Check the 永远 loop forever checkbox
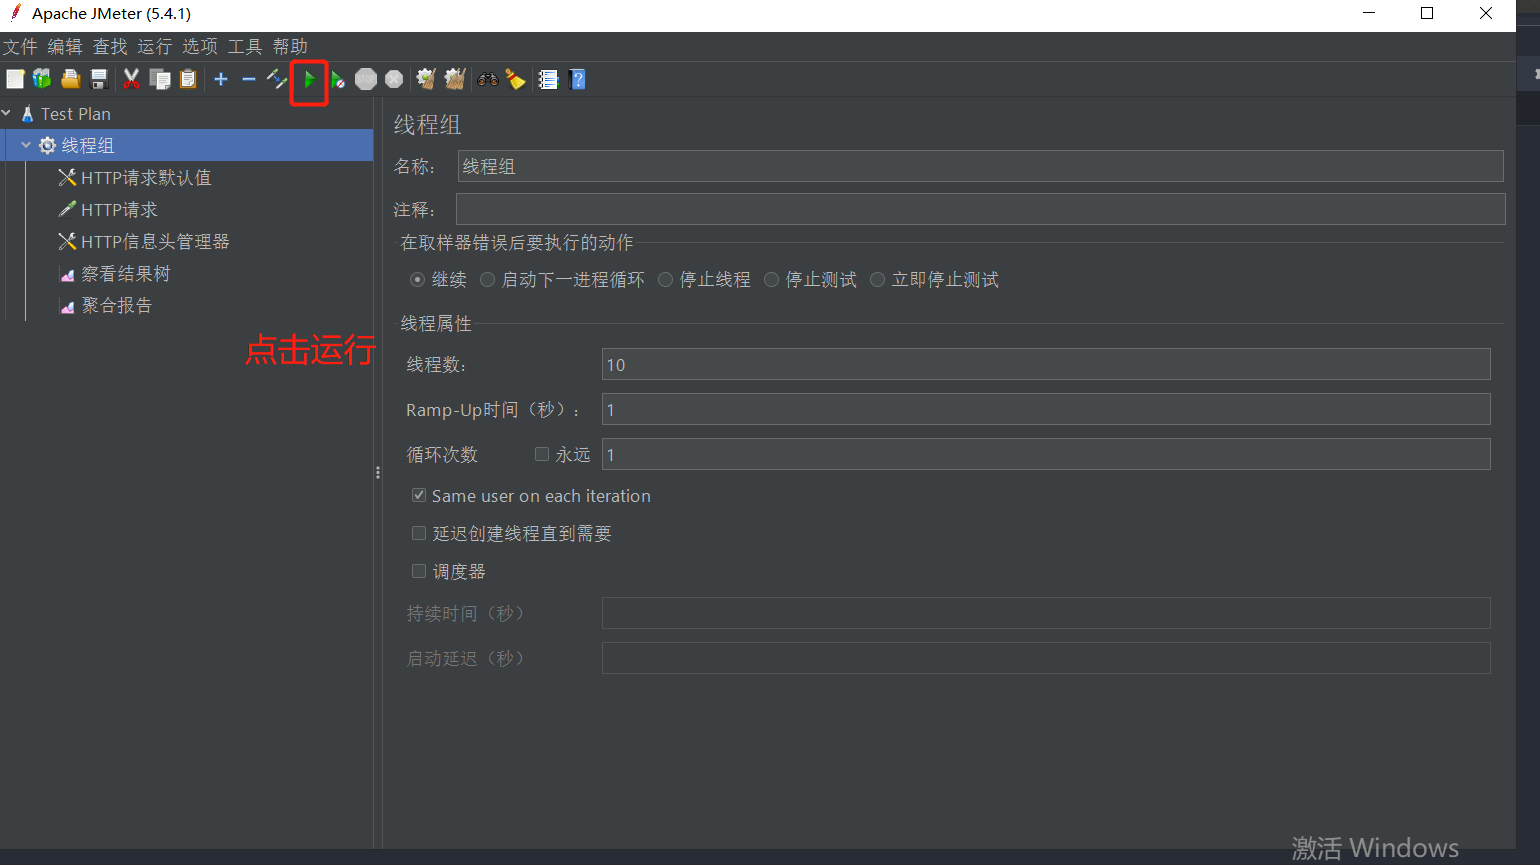Viewport: 1540px width, 865px height. pyautogui.click(x=542, y=454)
